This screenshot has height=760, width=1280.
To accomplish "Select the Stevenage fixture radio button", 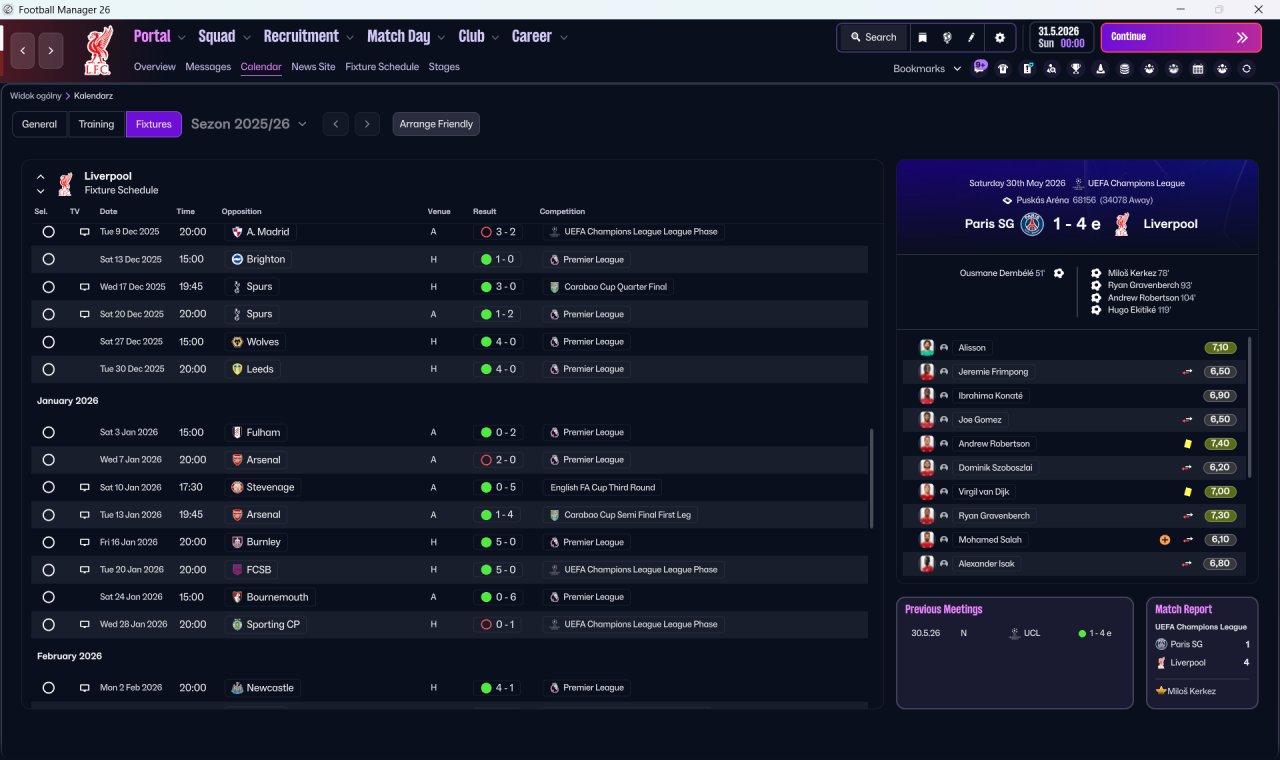I will tap(48, 487).
